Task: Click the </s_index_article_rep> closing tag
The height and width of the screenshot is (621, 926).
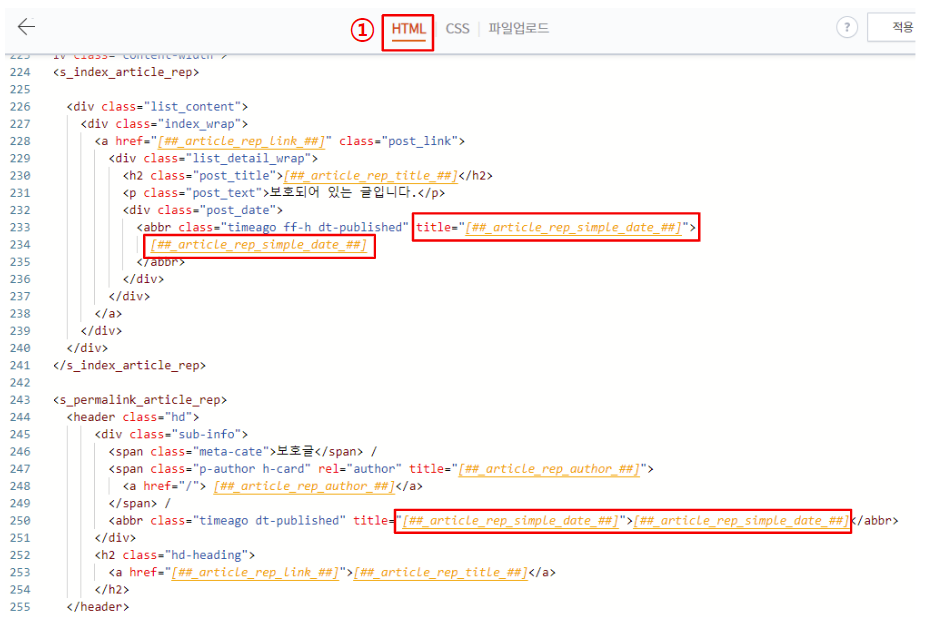Action: 129,365
